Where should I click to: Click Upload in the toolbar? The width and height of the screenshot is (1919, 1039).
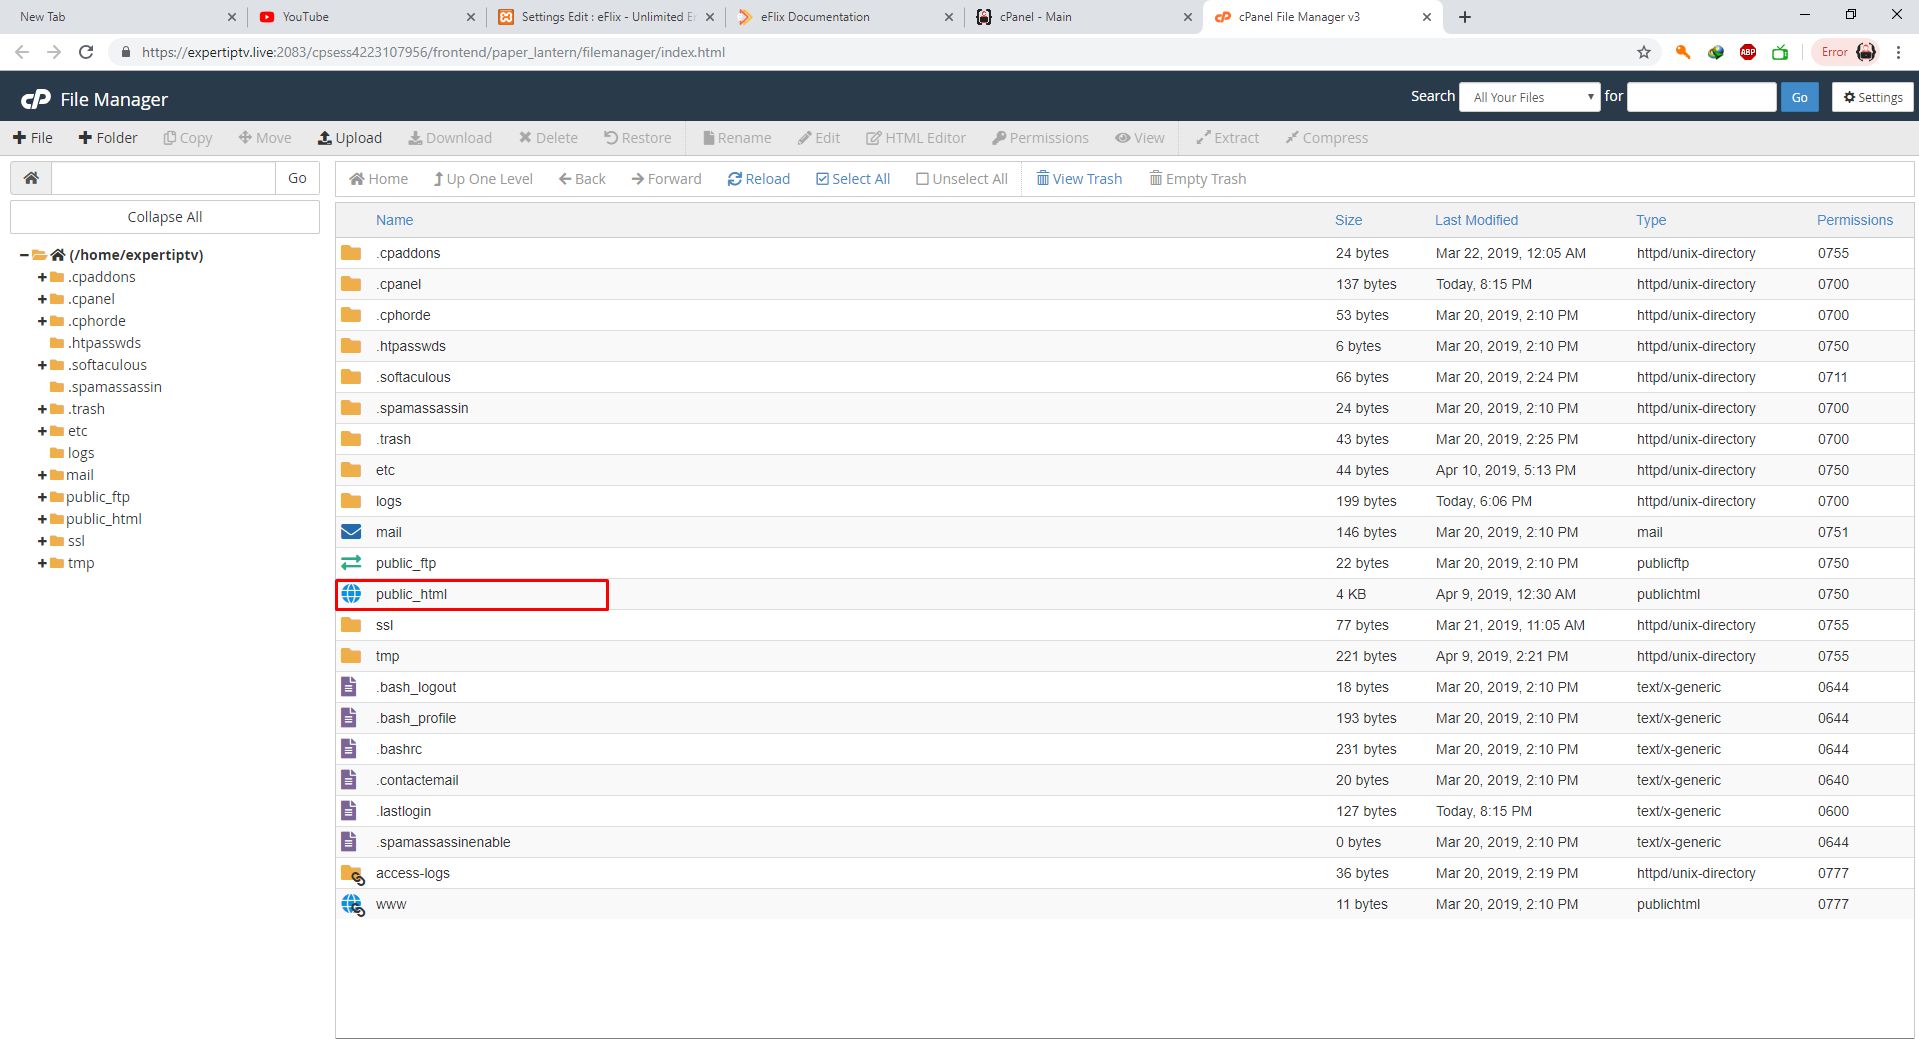[350, 138]
